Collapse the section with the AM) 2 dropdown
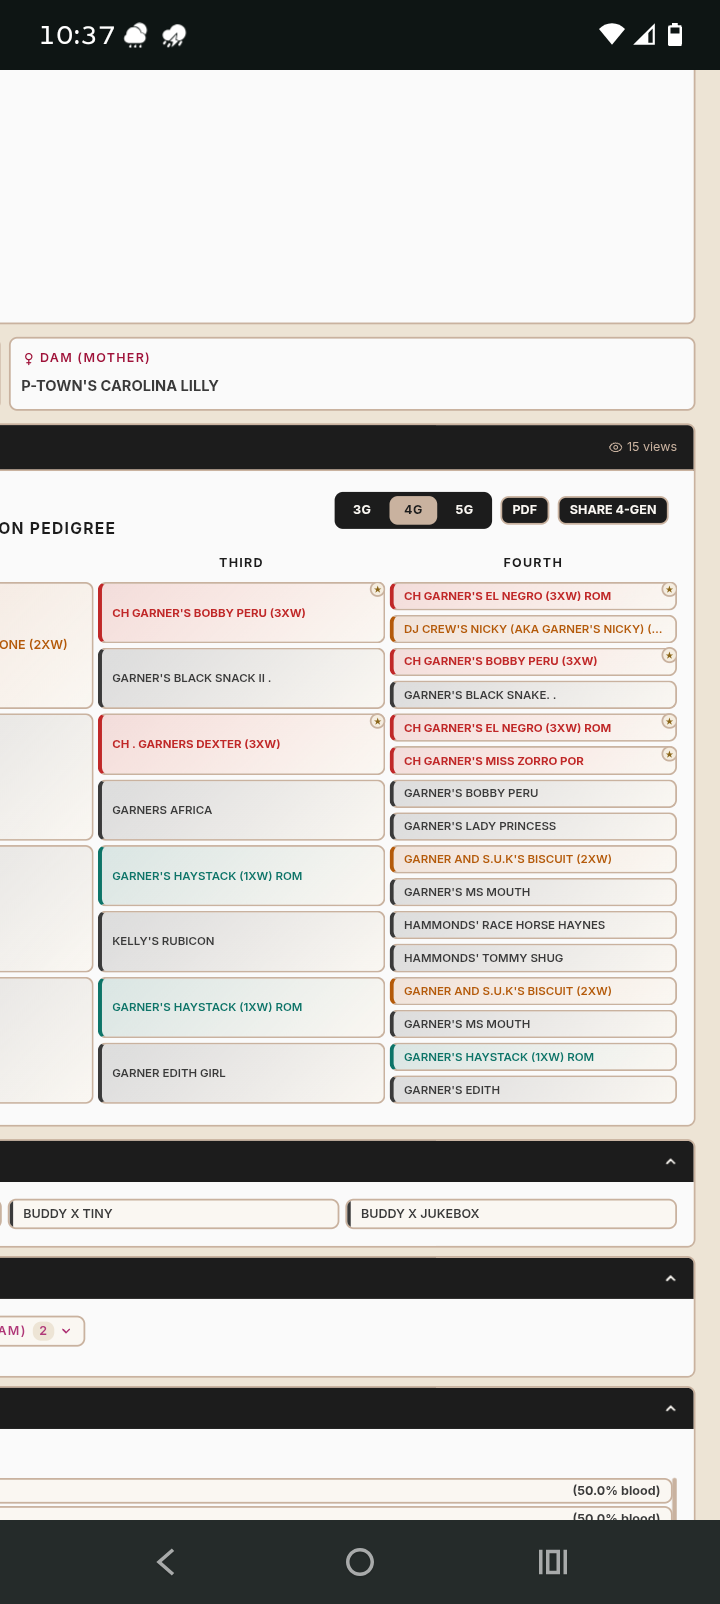 671,1279
